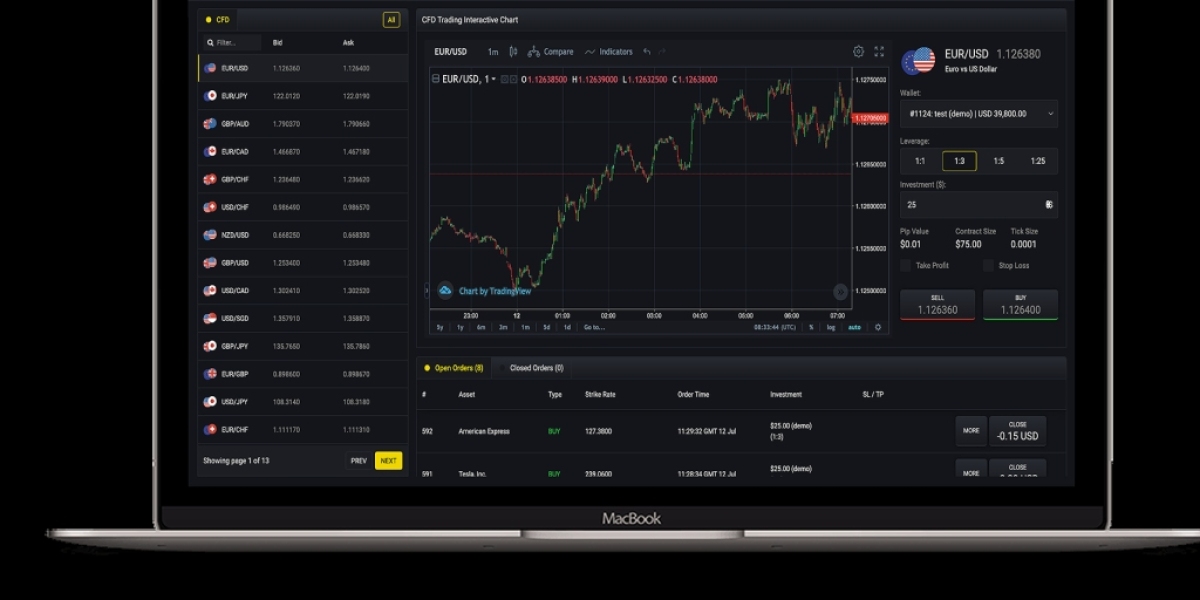The width and height of the screenshot is (1200, 600).
Task: Click the BUY button at 1.126400
Action: [x=1020, y=305]
